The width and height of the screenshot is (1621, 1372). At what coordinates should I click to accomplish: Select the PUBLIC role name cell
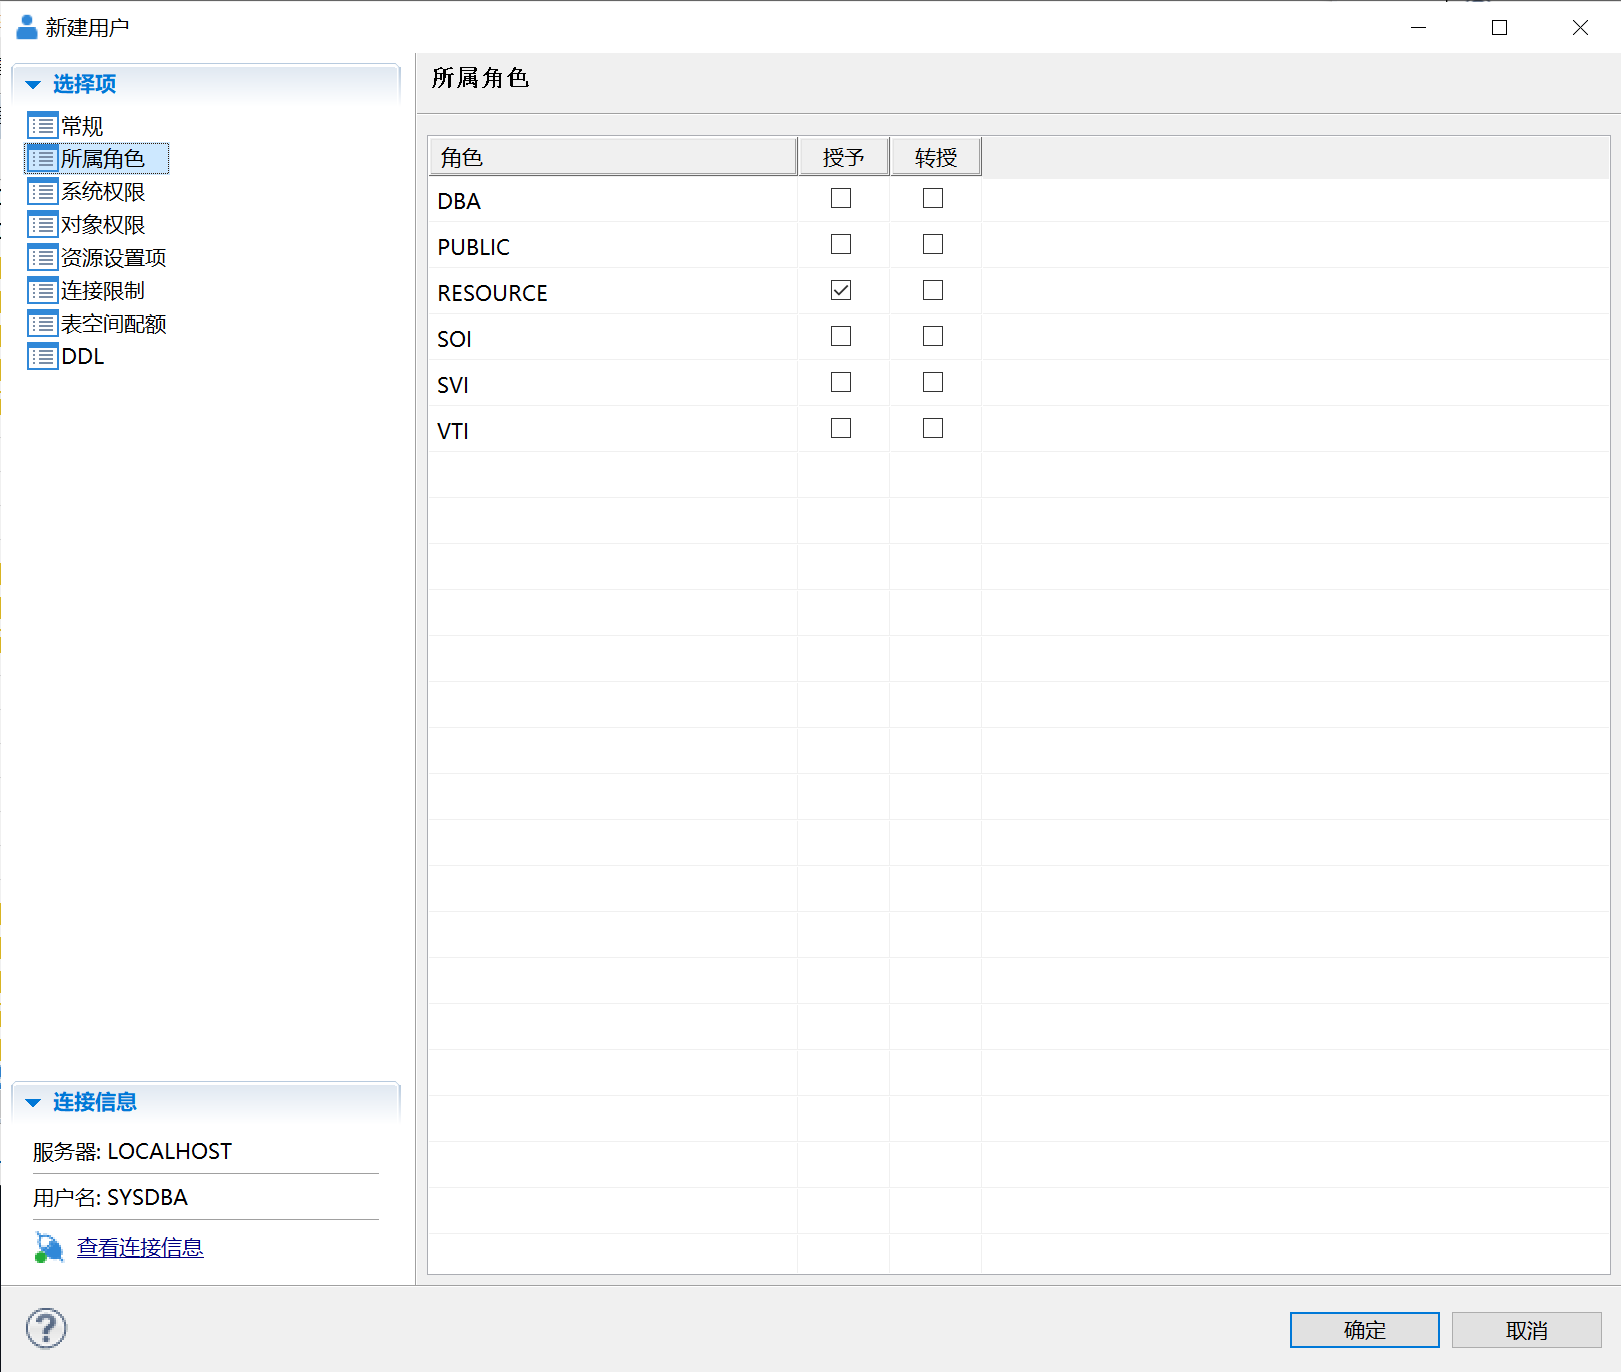click(613, 247)
